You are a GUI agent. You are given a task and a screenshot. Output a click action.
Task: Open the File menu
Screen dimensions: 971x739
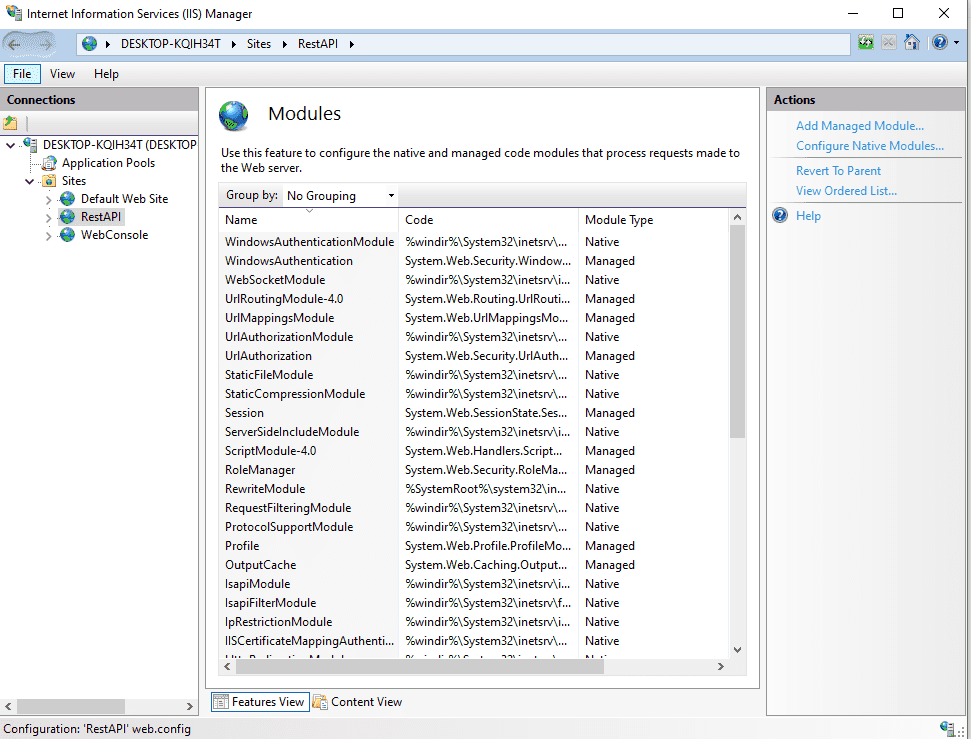coord(22,74)
